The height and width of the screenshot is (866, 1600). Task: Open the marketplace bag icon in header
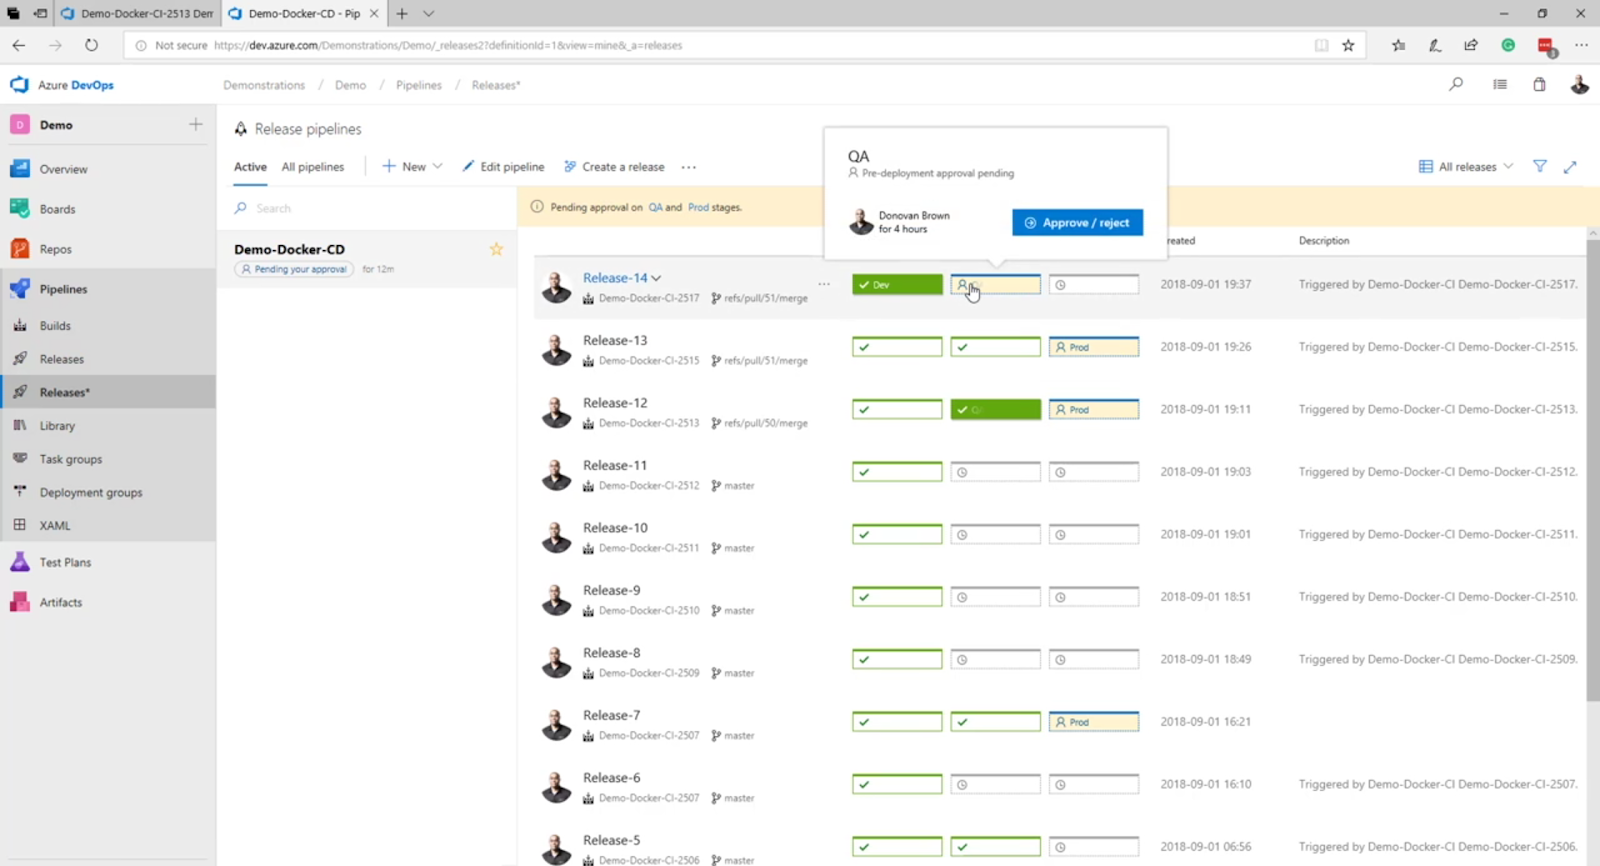[x=1540, y=85]
